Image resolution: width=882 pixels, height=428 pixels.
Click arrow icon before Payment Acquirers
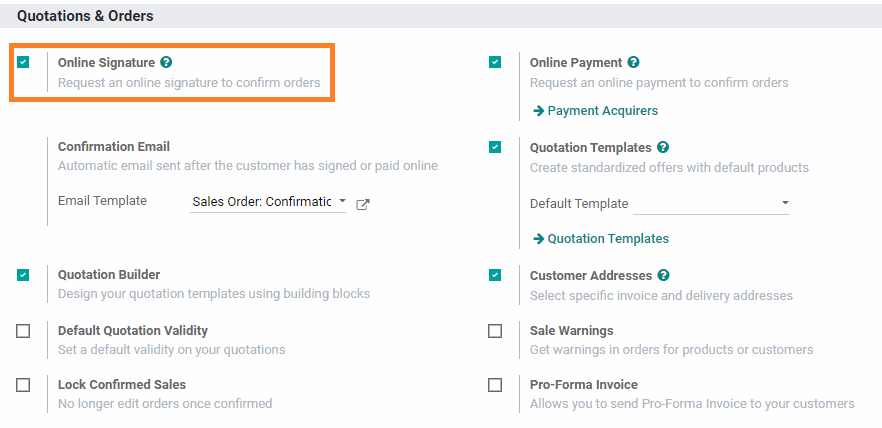click(538, 111)
